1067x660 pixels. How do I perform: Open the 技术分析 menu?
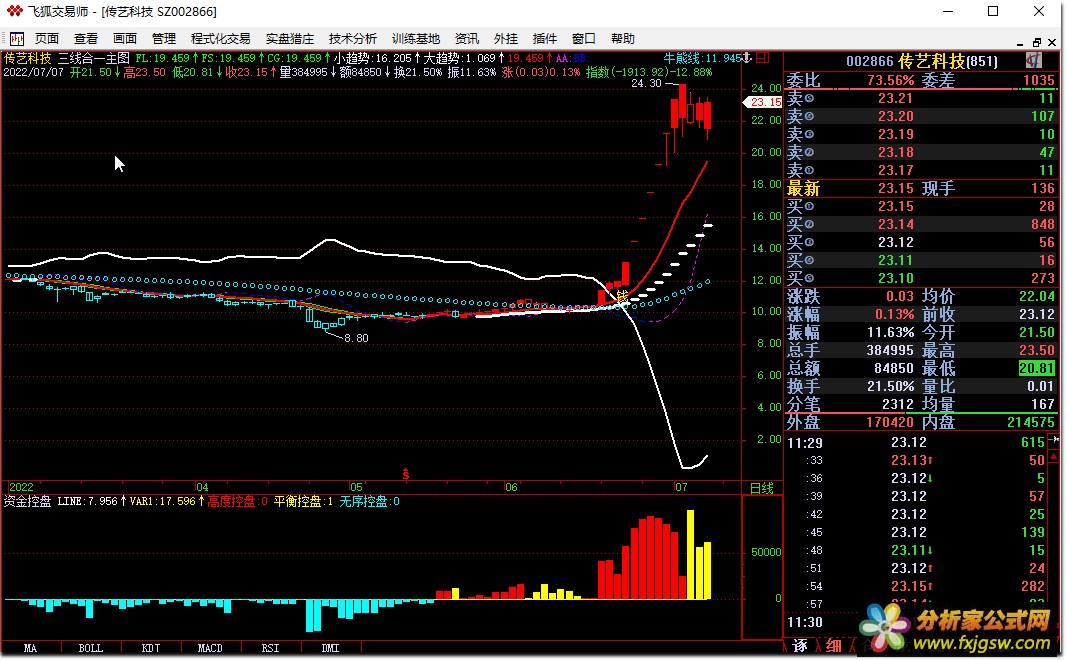[x=352, y=39]
